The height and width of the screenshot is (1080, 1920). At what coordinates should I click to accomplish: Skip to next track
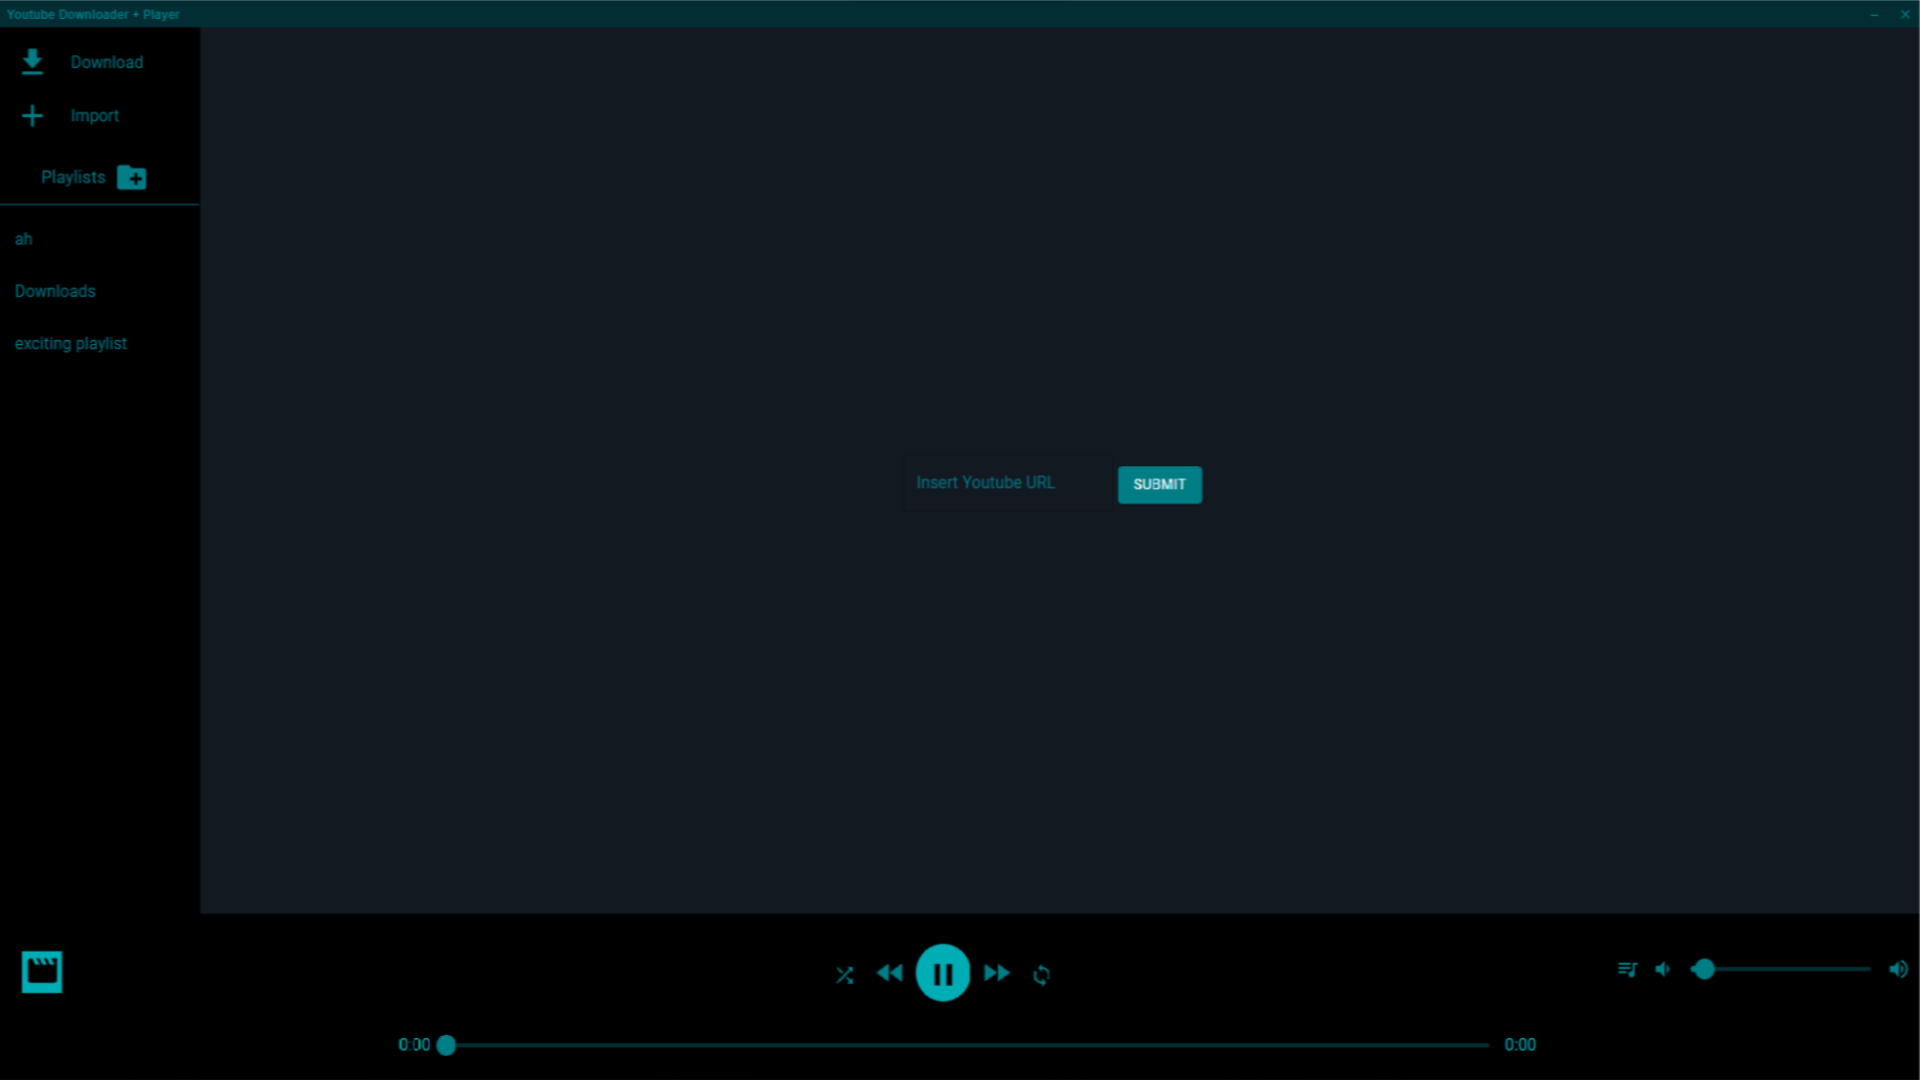click(997, 973)
